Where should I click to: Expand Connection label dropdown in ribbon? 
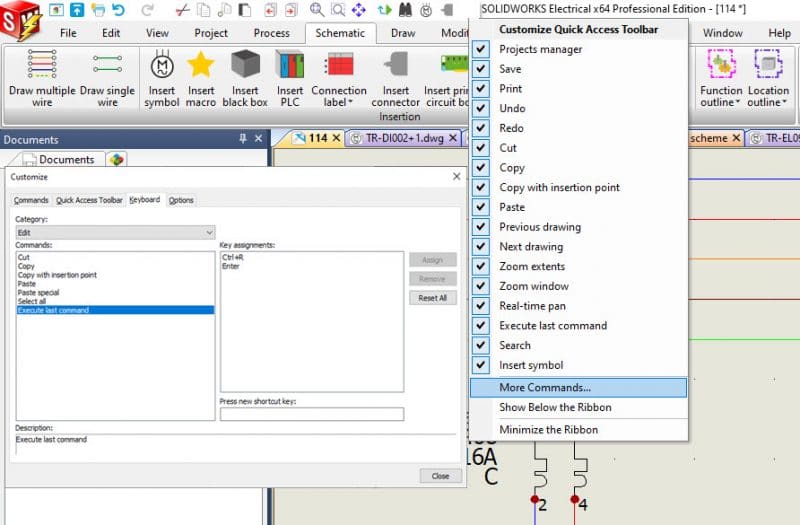351,102
